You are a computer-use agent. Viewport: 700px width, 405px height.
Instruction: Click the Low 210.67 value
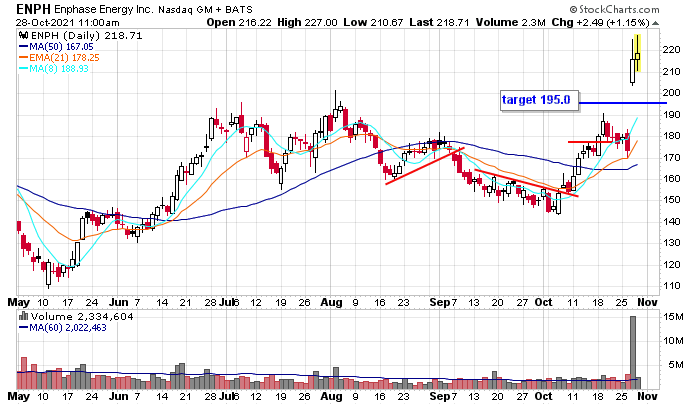(x=373, y=22)
